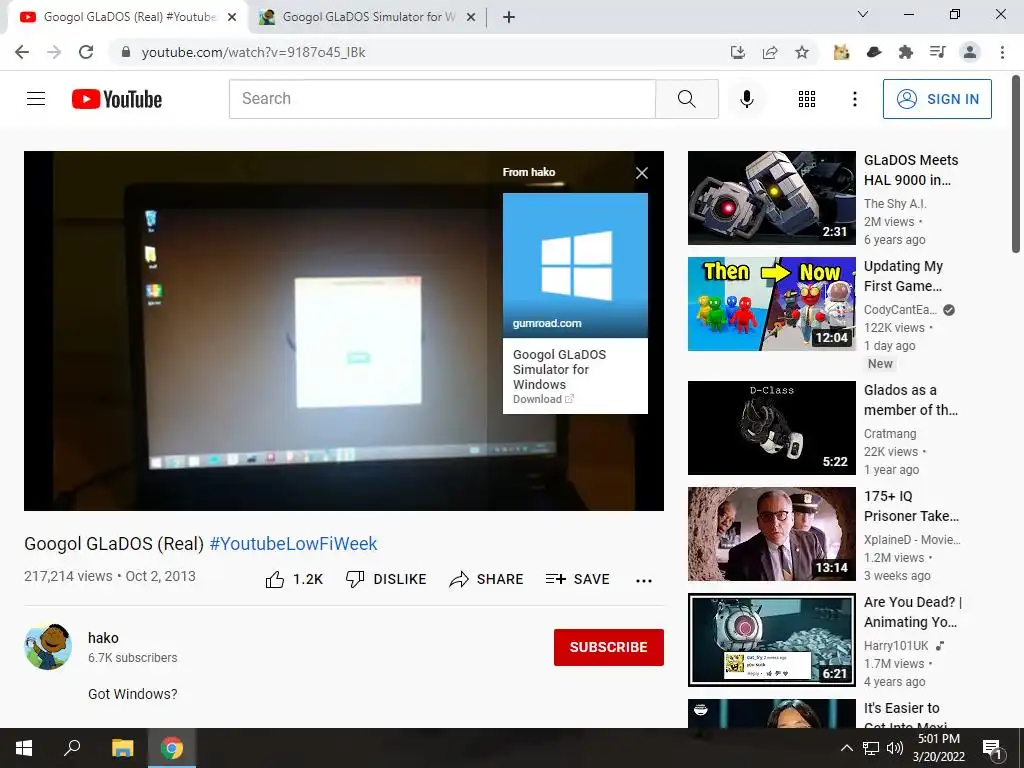Open 'GLaDOS Meets HAL 9000' thumbnail
Viewport: 1024px width, 768px height.
pos(771,198)
